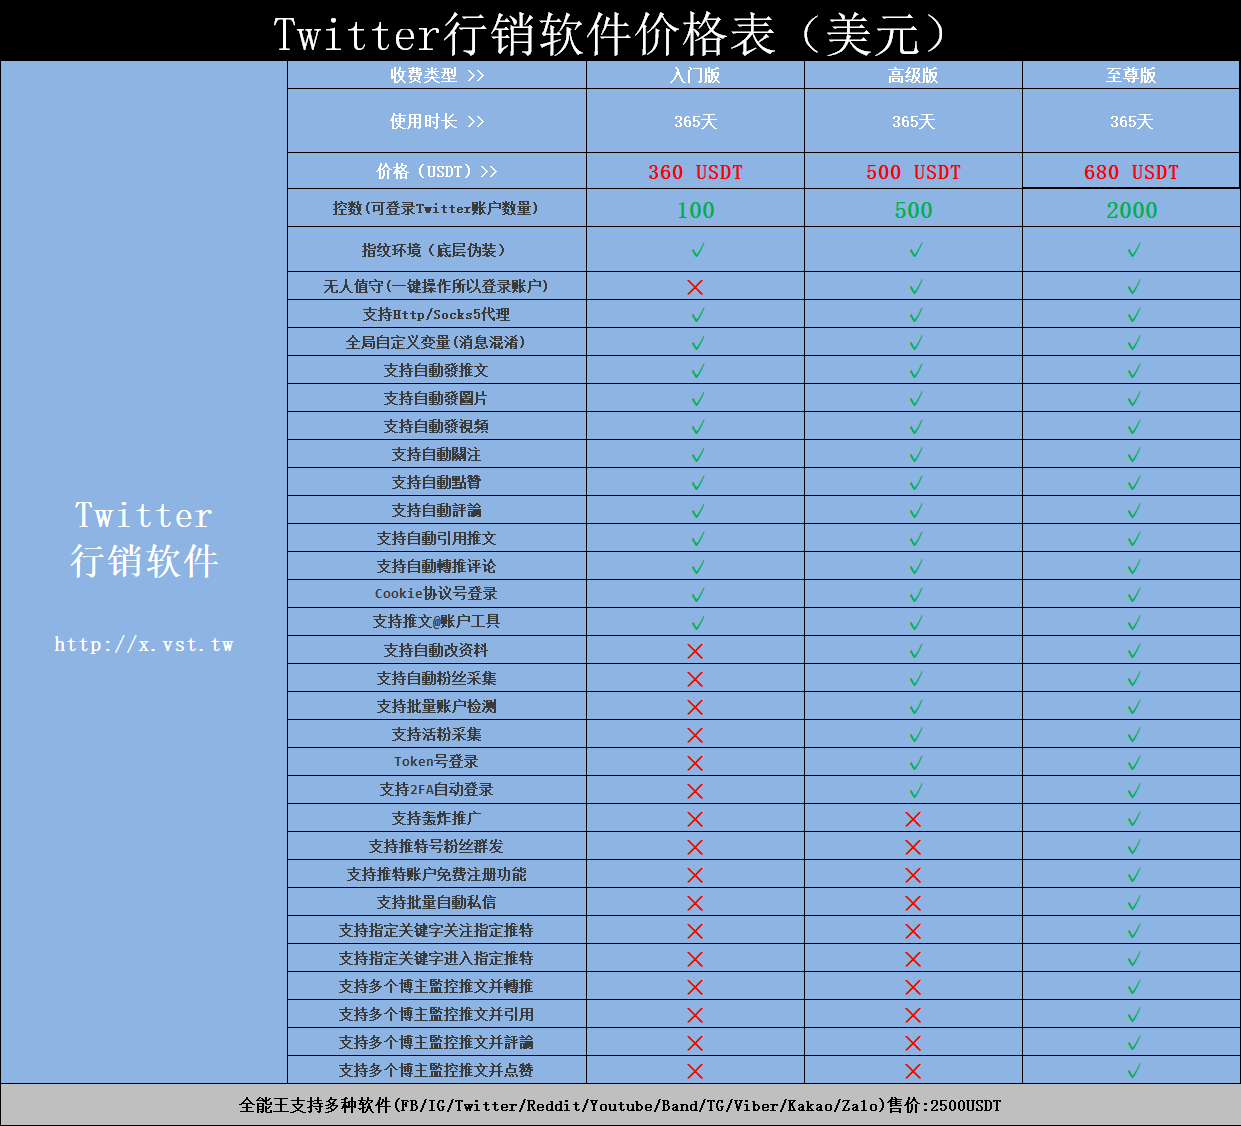
Task: Click the 支持推文@账户工具 row label
Action: (x=436, y=621)
